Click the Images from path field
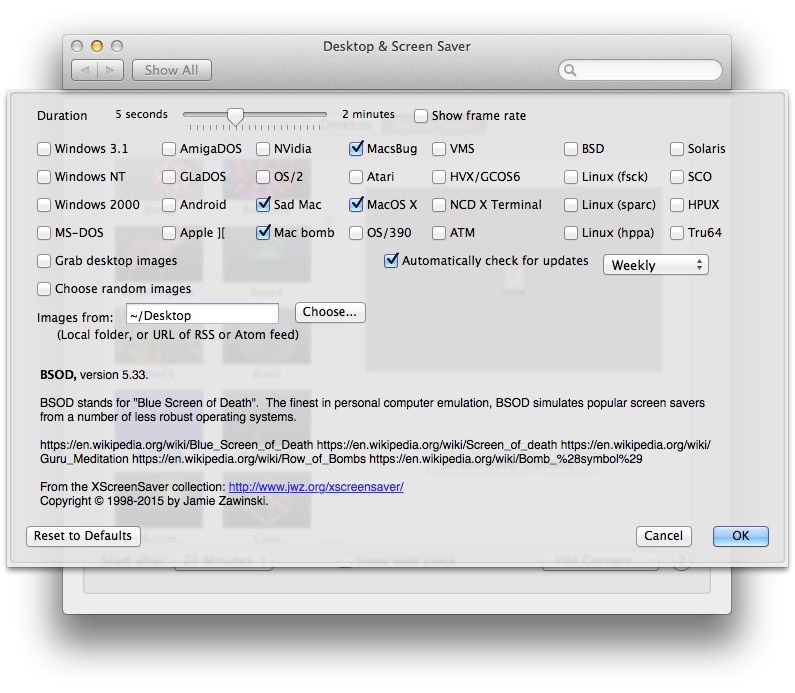Screen dimensions: 795x693 [202, 314]
